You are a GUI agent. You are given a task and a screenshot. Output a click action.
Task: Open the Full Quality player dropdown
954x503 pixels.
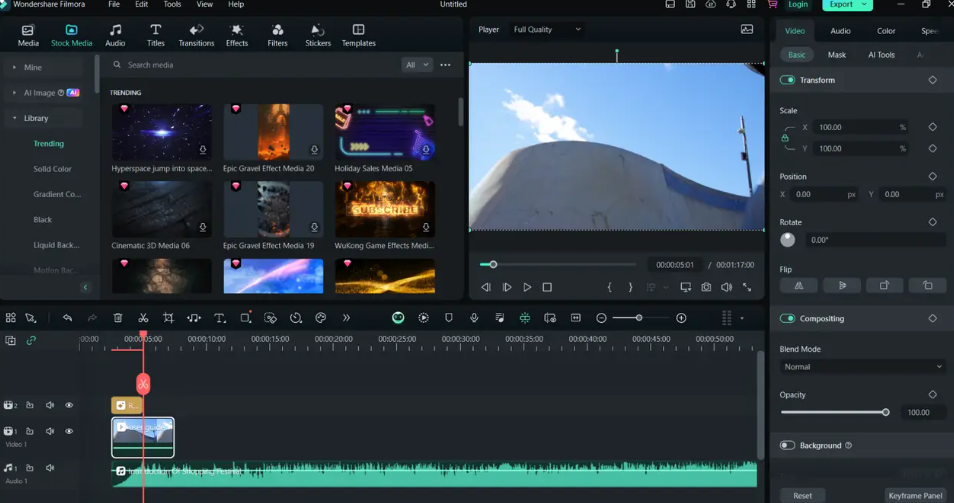(546, 30)
